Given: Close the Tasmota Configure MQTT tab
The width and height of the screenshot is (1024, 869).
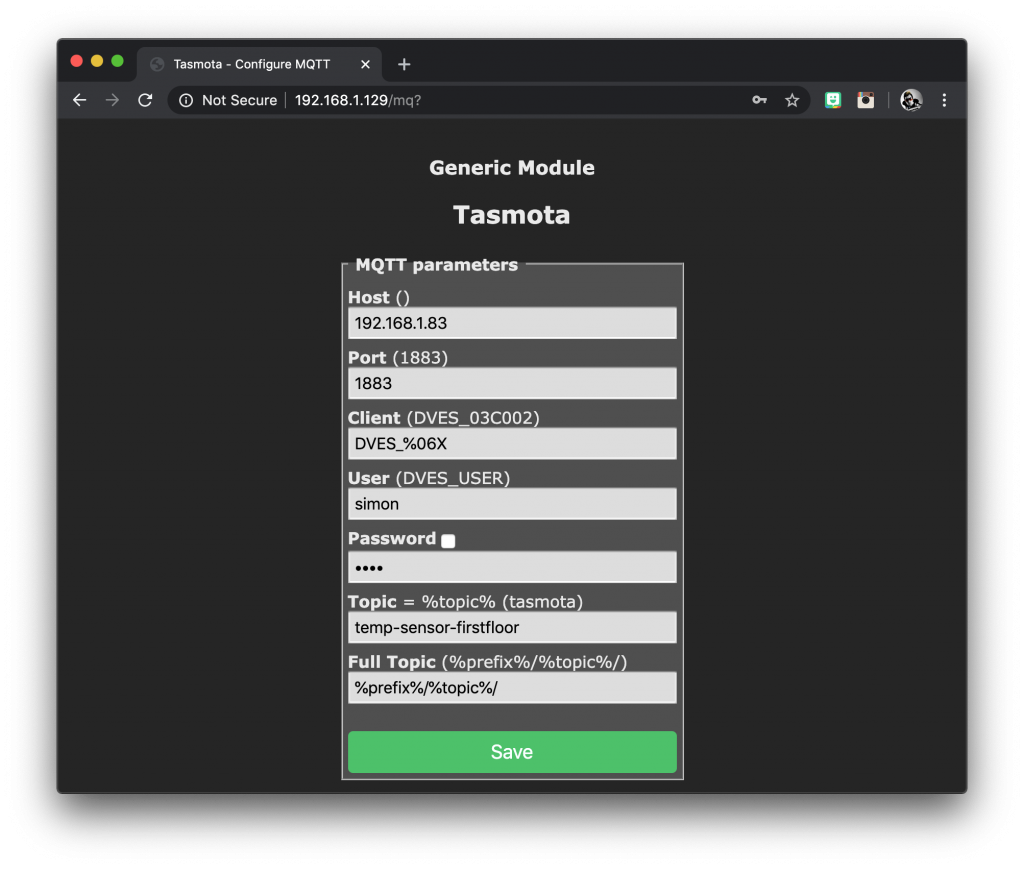Looking at the screenshot, I should 365,64.
